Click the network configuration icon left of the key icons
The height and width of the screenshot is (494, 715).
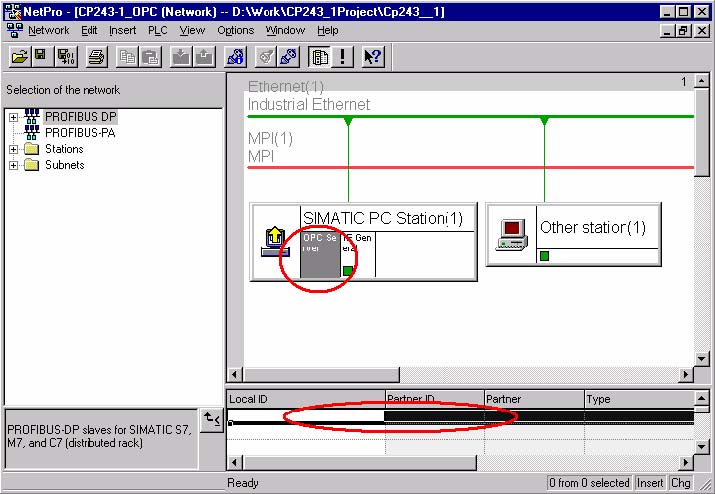[x=236, y=57]
